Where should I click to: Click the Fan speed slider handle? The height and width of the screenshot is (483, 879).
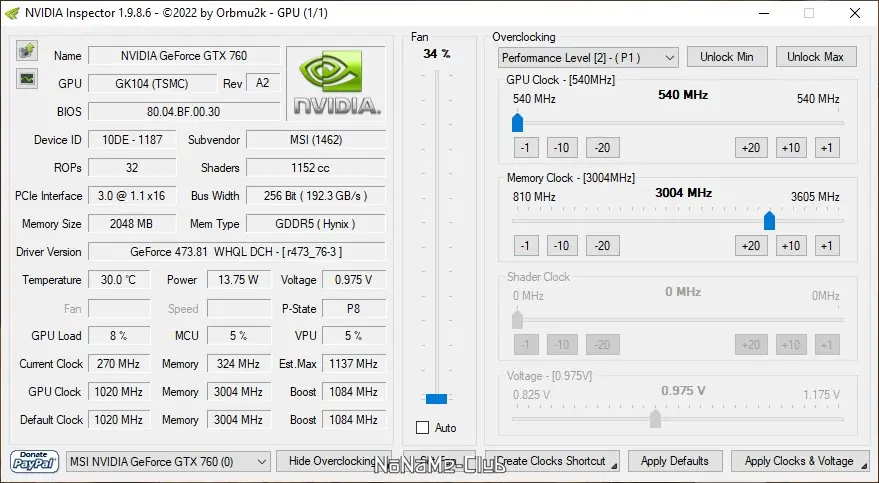[x=436, y=399]
